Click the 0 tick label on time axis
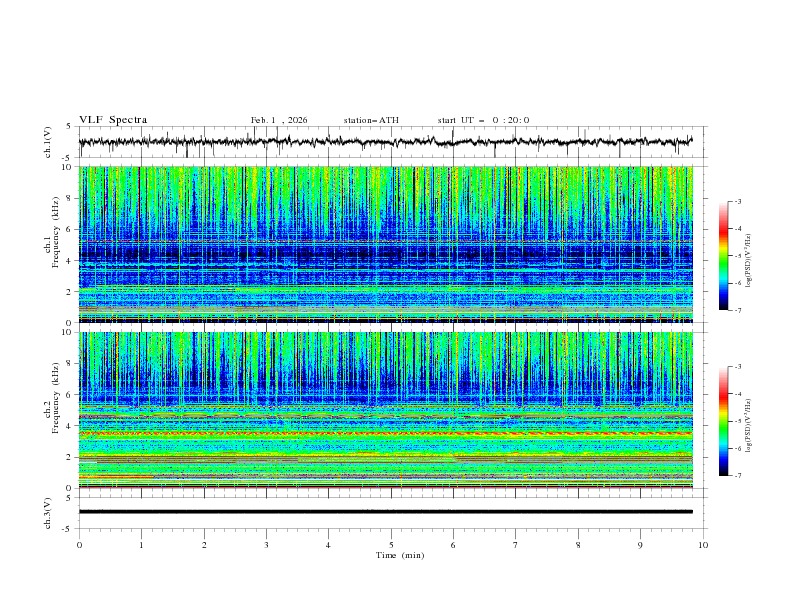 coord(79,544)
